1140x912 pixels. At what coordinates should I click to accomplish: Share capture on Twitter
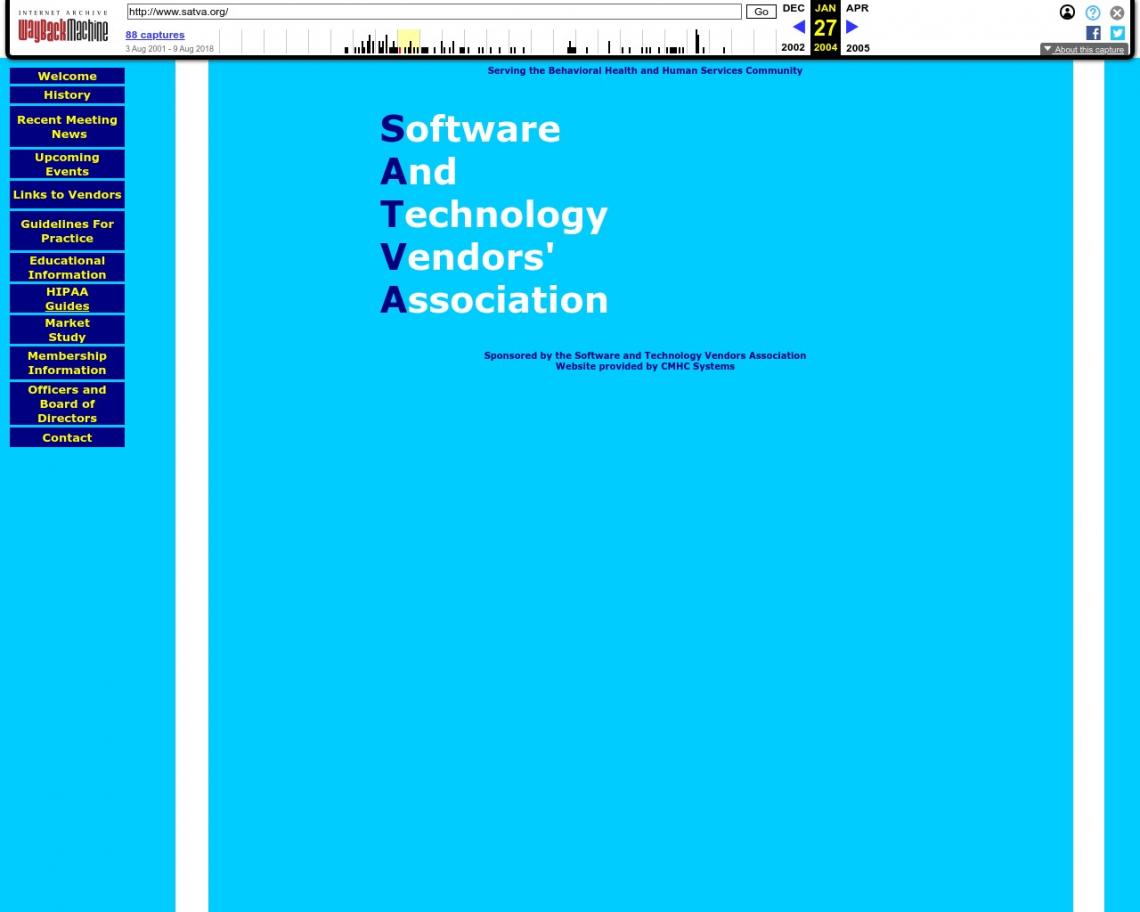coord(1117,33)
